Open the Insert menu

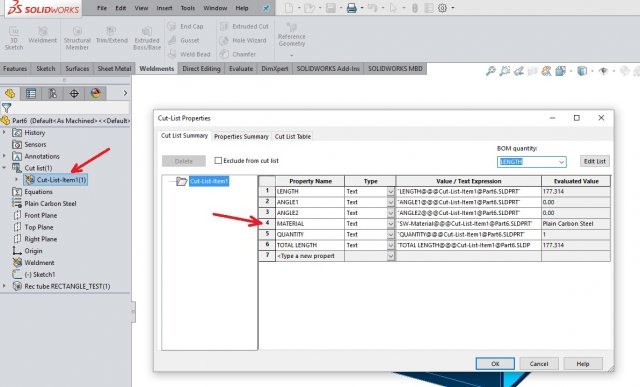click(164, 8)
